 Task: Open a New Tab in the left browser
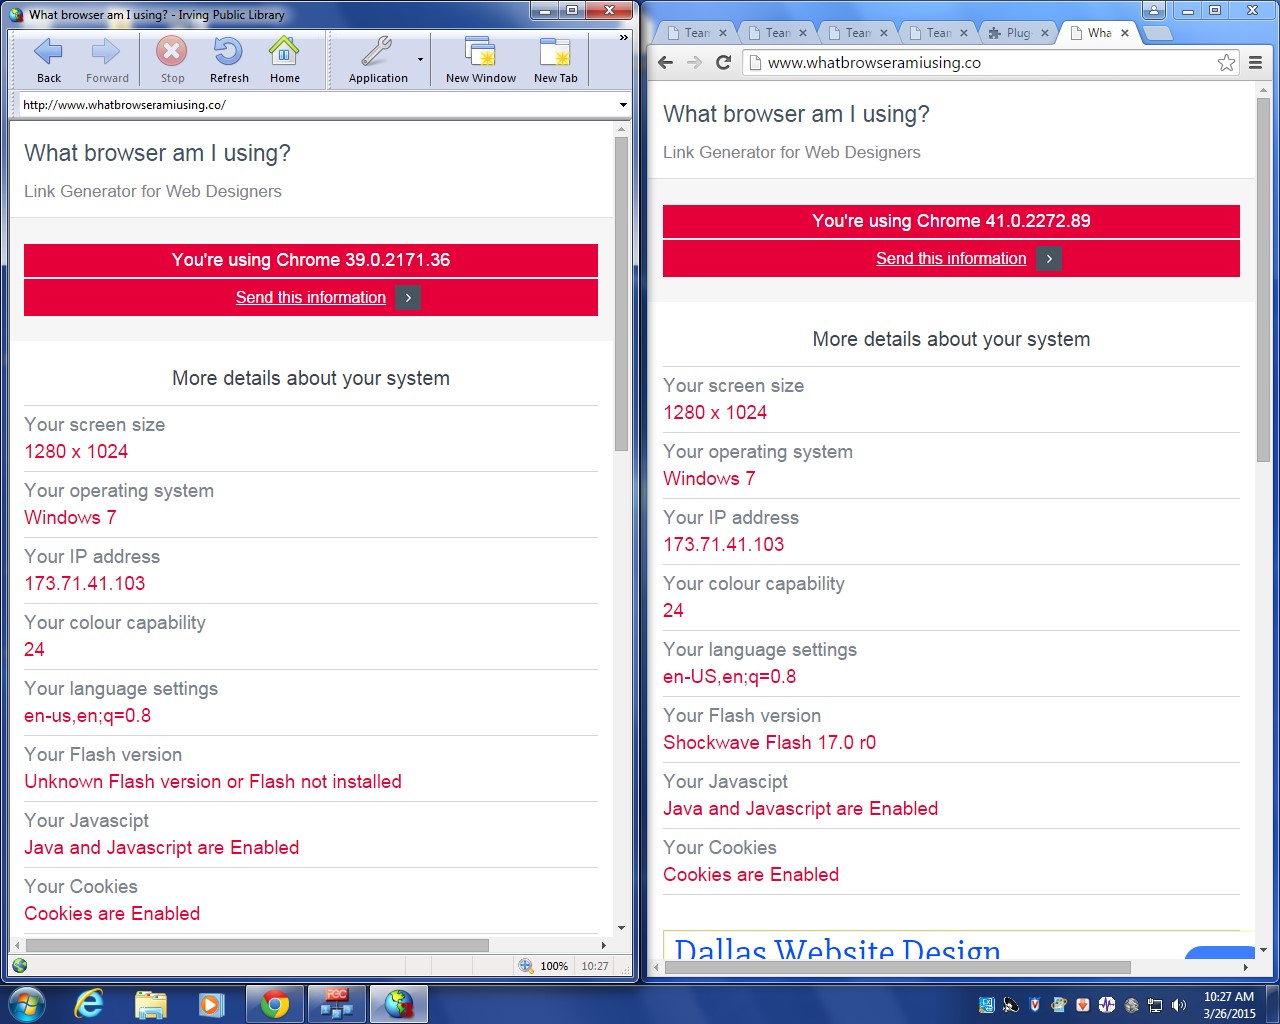coord(555,60)
